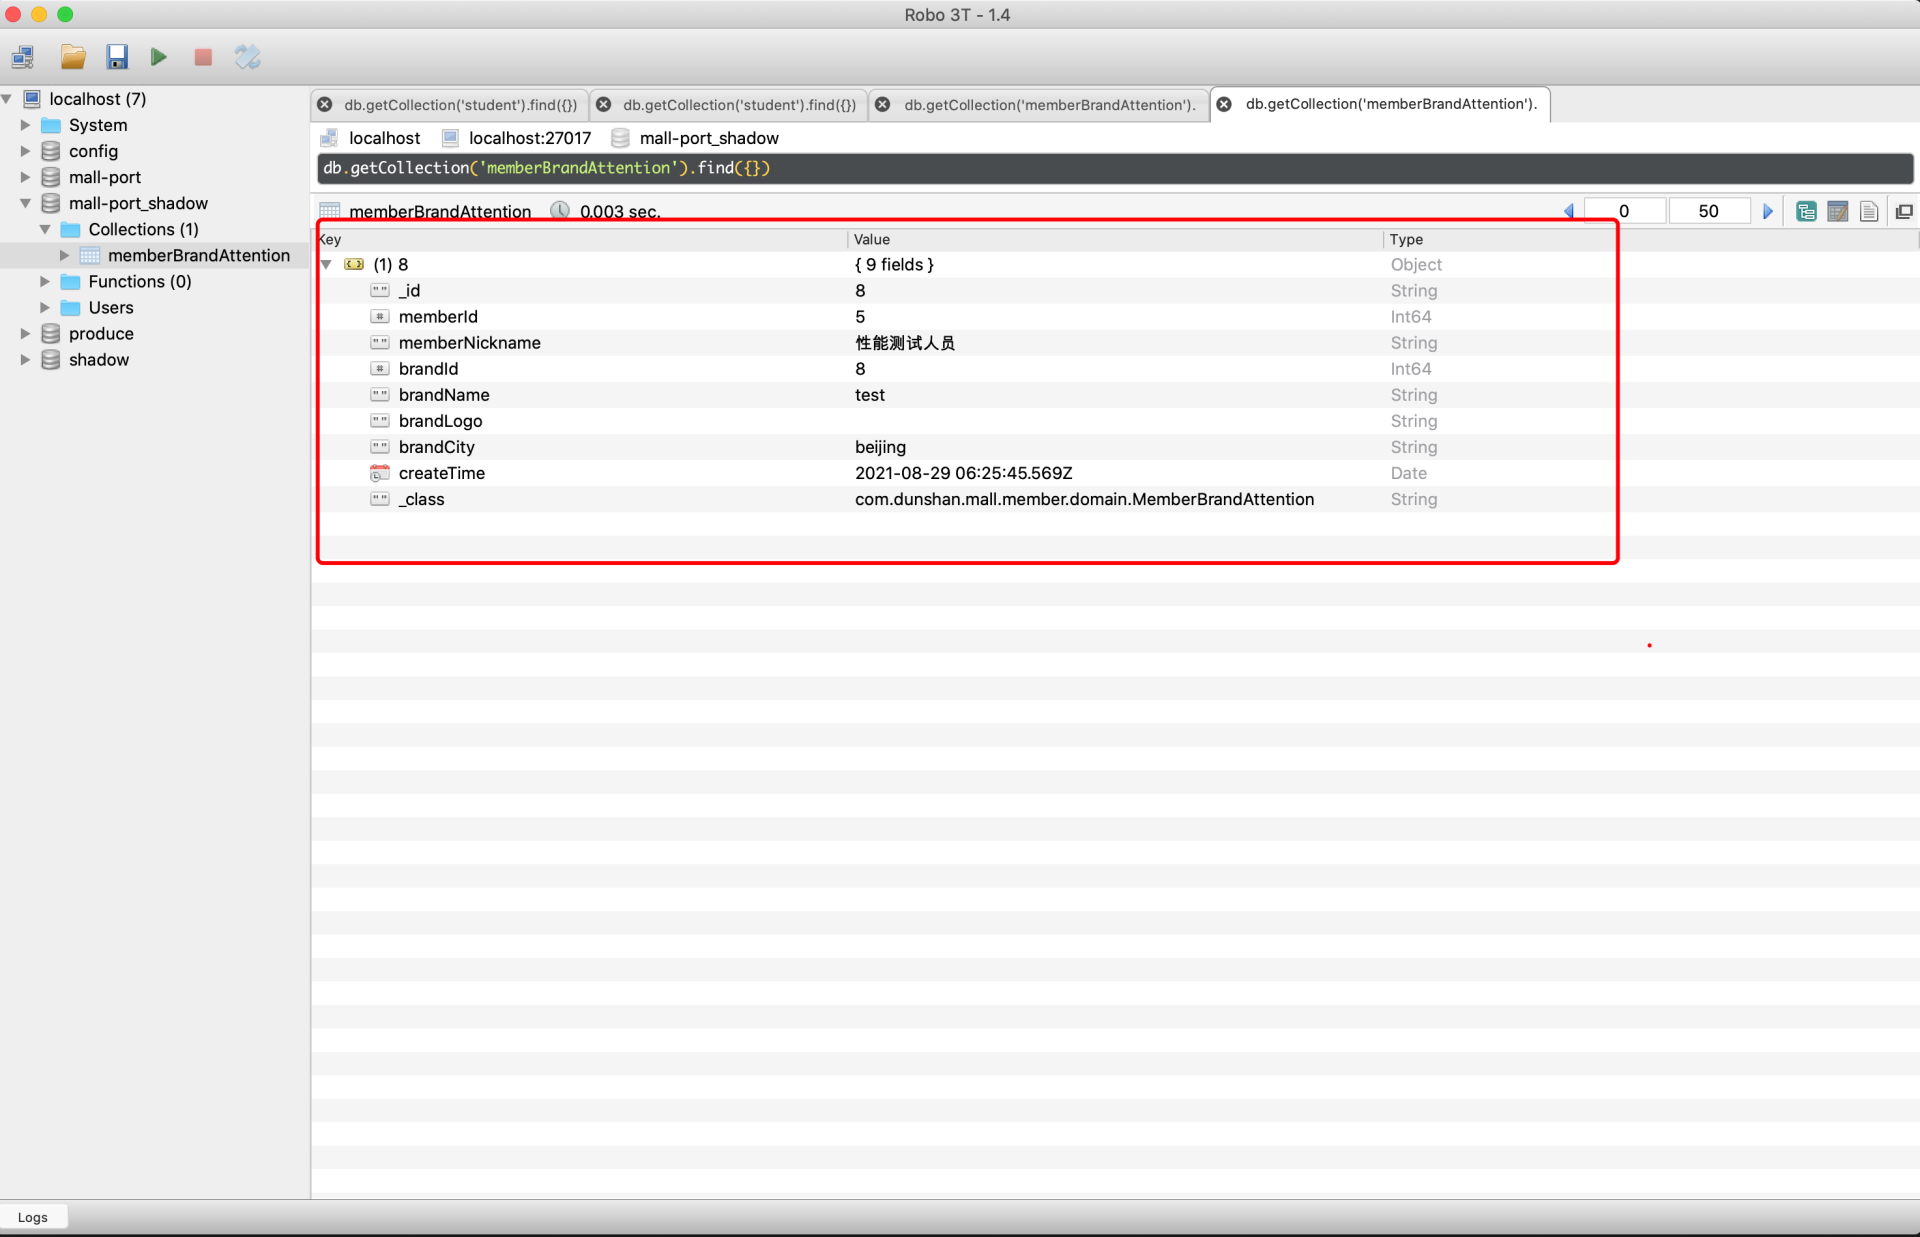Go to previous page with left arrow

coord(1569,211)
